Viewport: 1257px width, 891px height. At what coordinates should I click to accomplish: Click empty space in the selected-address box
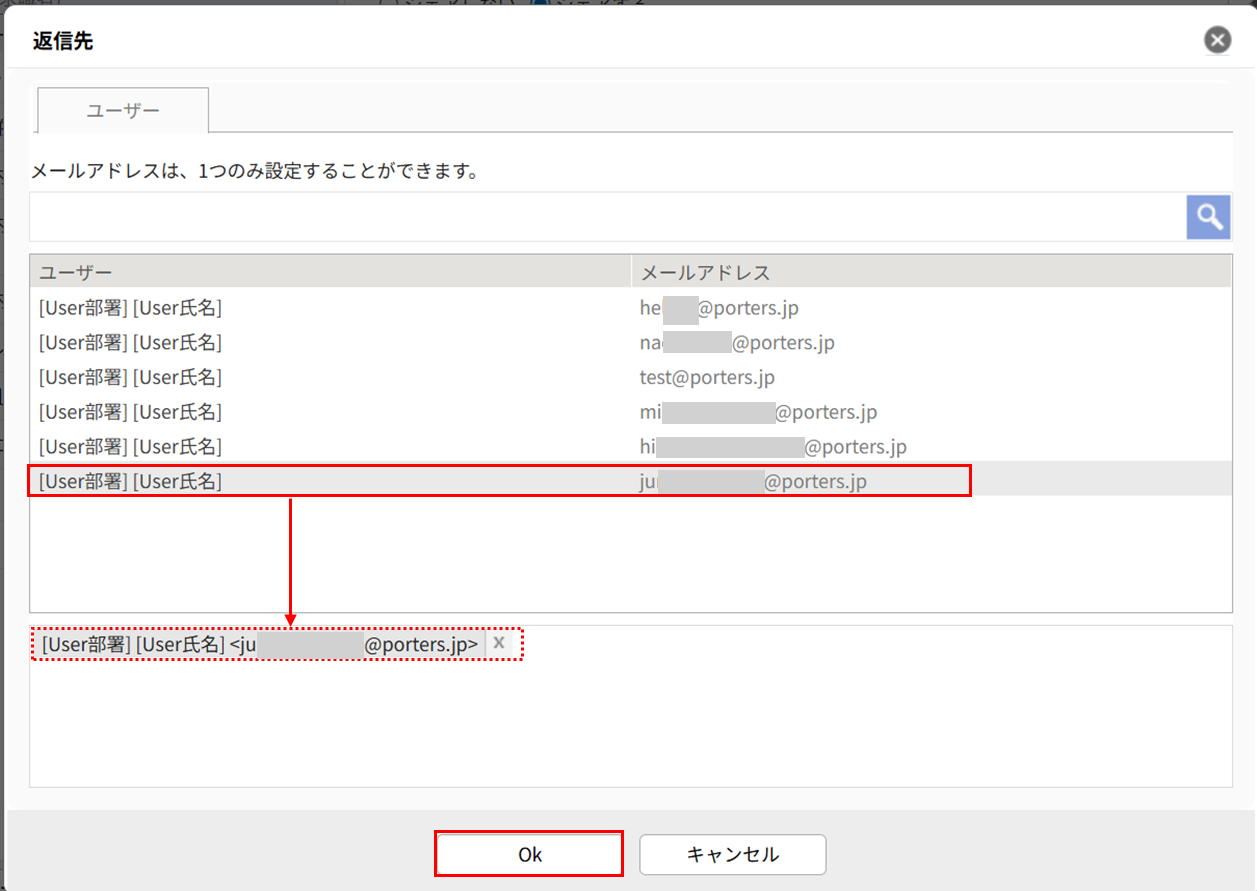pos(630,730)
